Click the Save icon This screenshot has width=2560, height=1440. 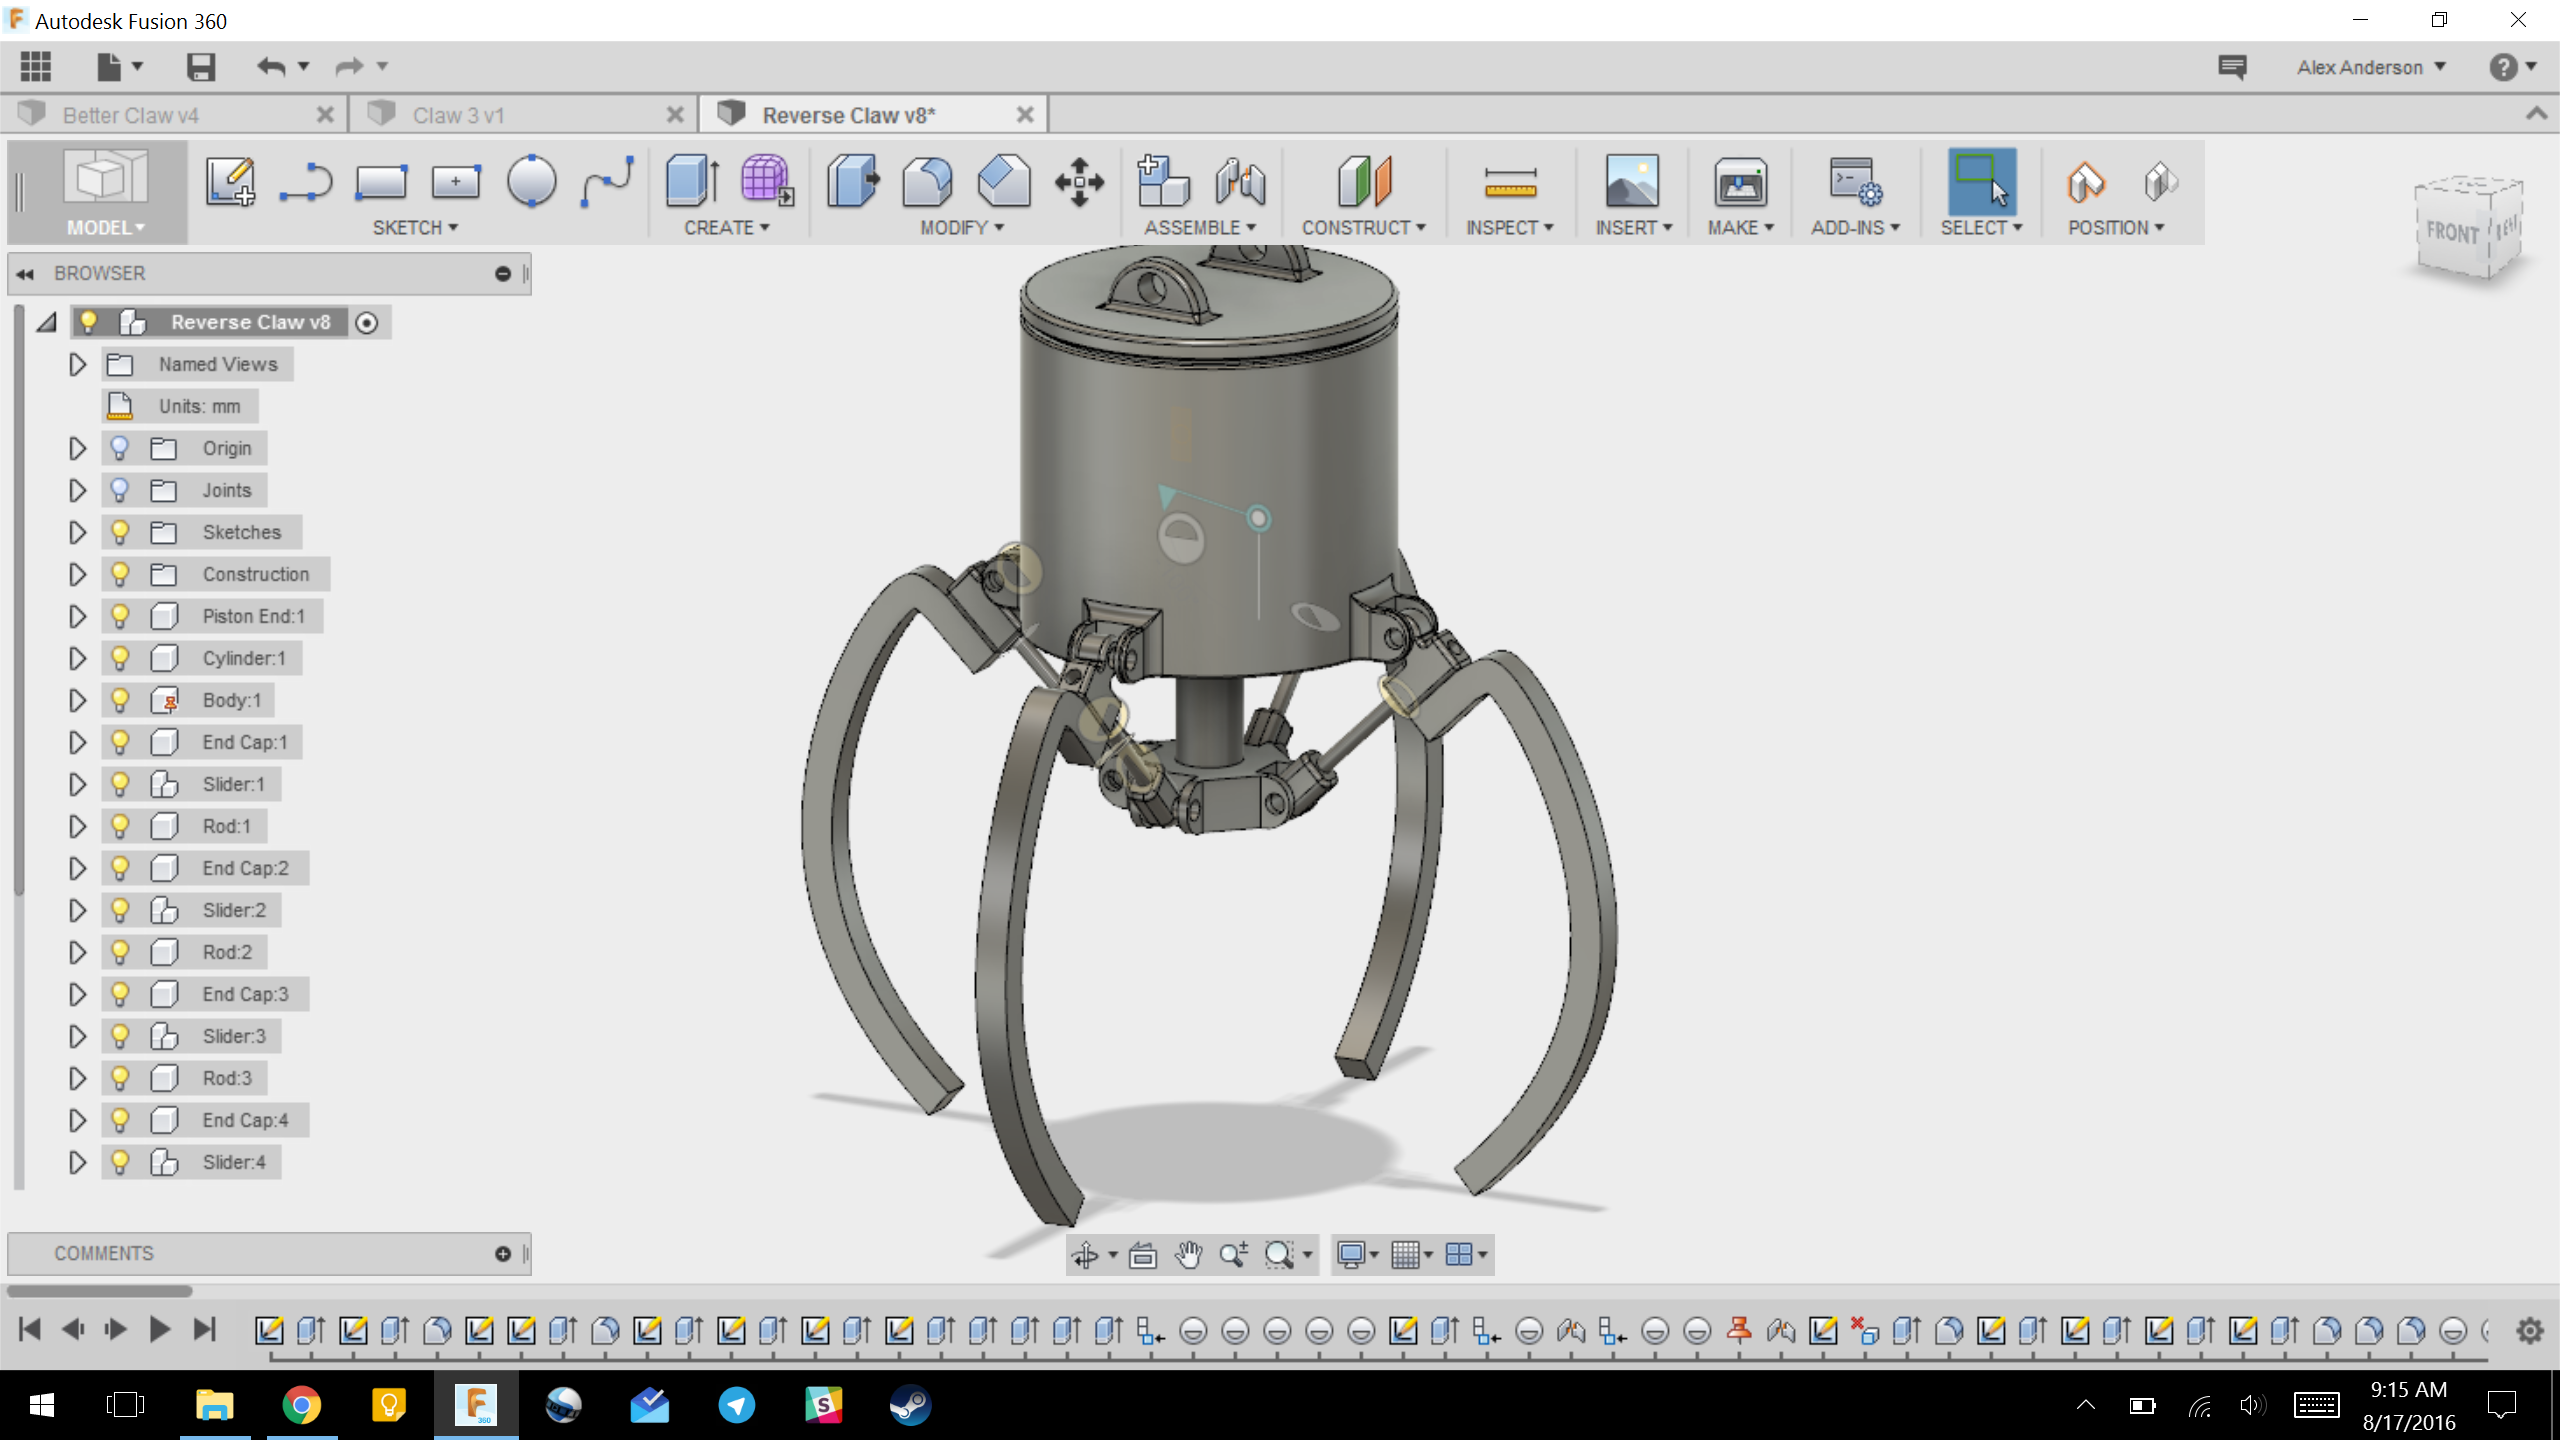click(201, 67)
